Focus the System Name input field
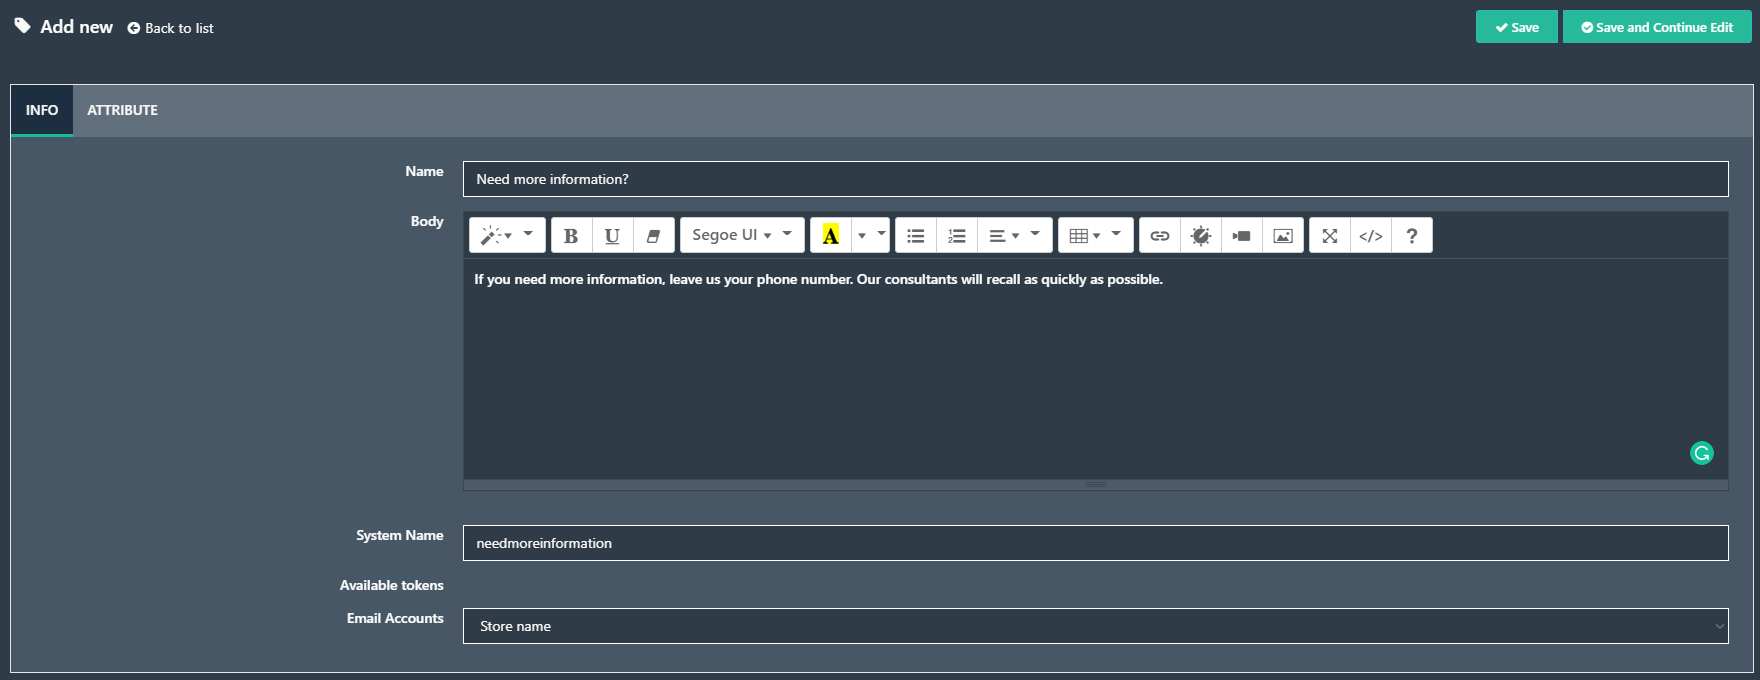The image size is (1760, 680). click(x=1095, y=543)
